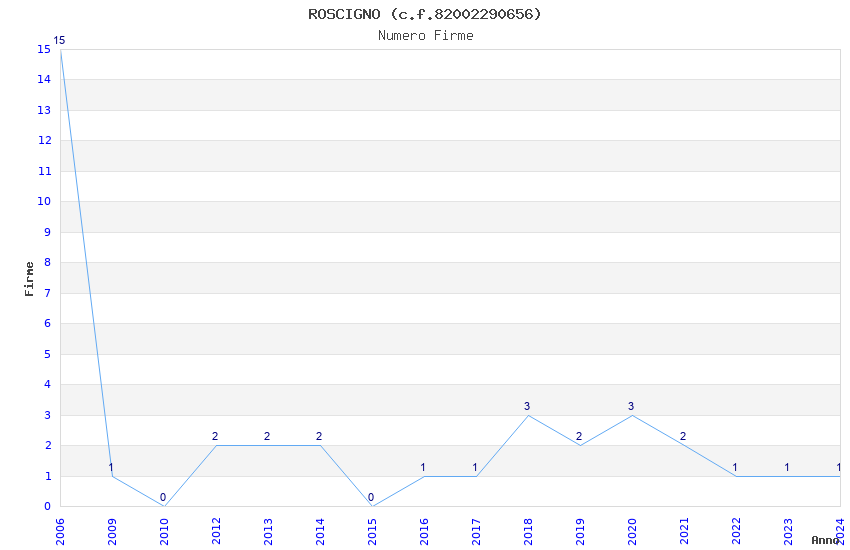Click y-axis tick label 11
Image resolution: width=850 pixels, height=550 pixels.
(x=44, y=171)
